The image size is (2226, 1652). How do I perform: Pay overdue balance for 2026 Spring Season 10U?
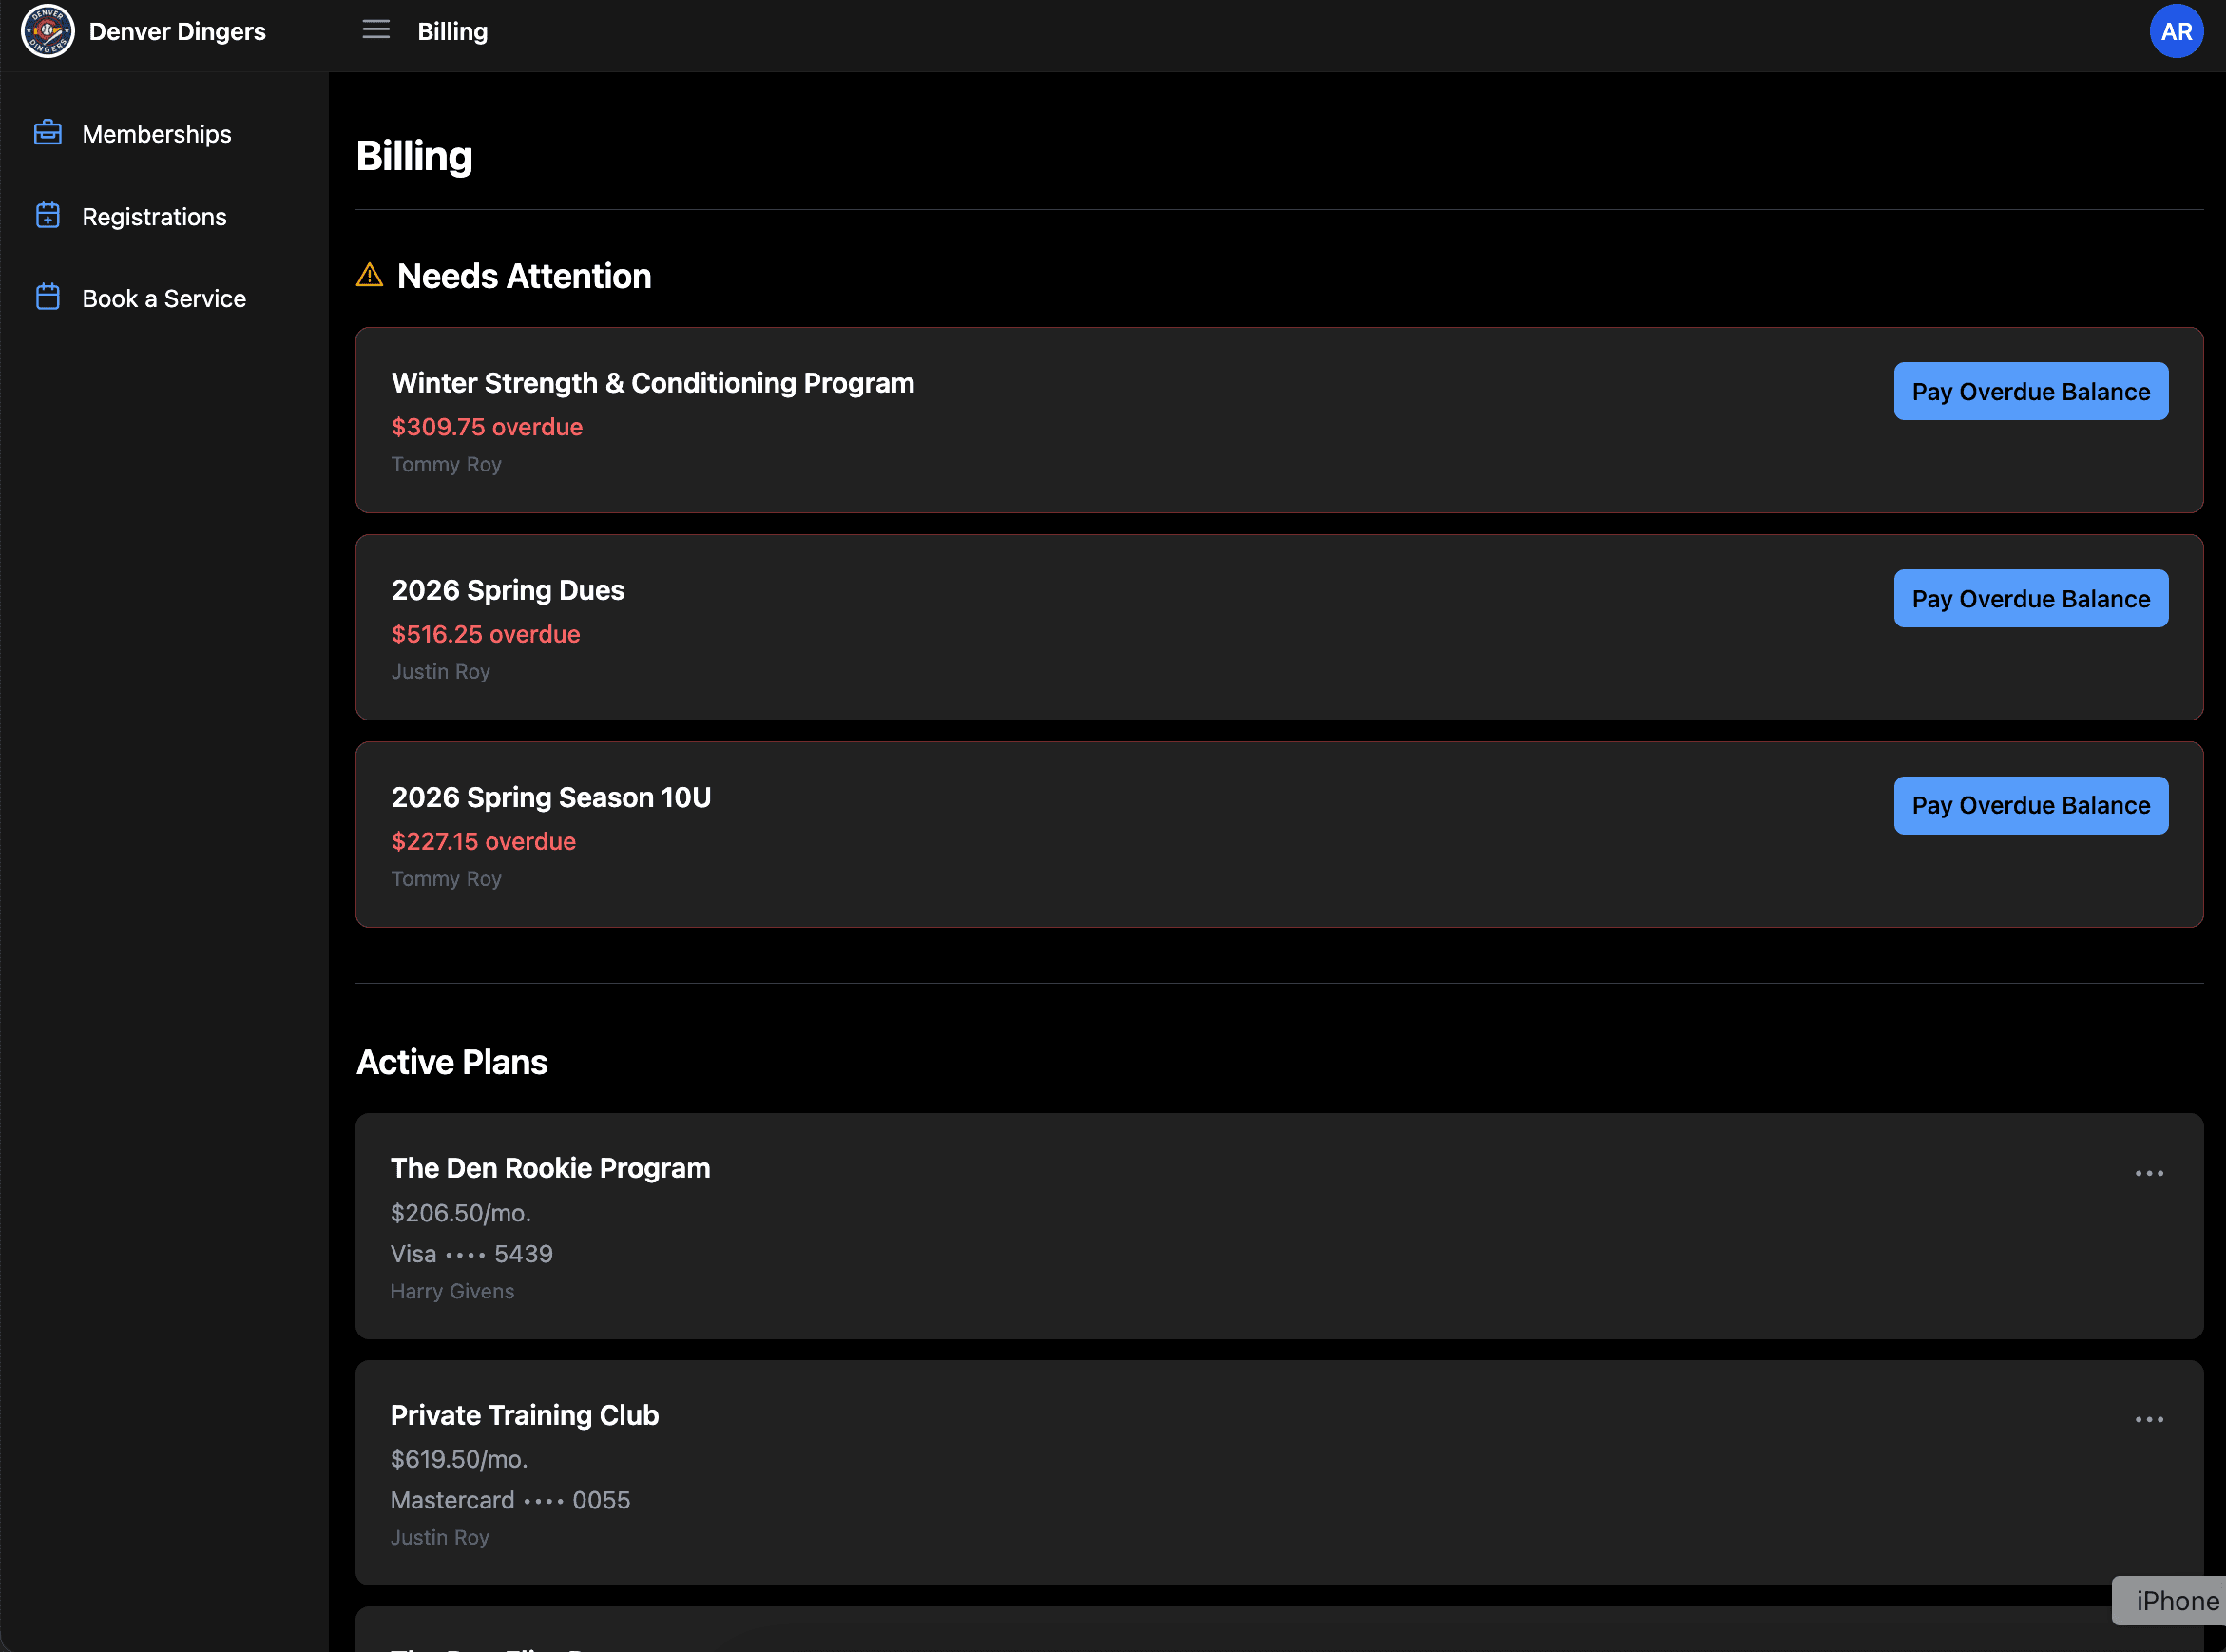(2030, 805)
